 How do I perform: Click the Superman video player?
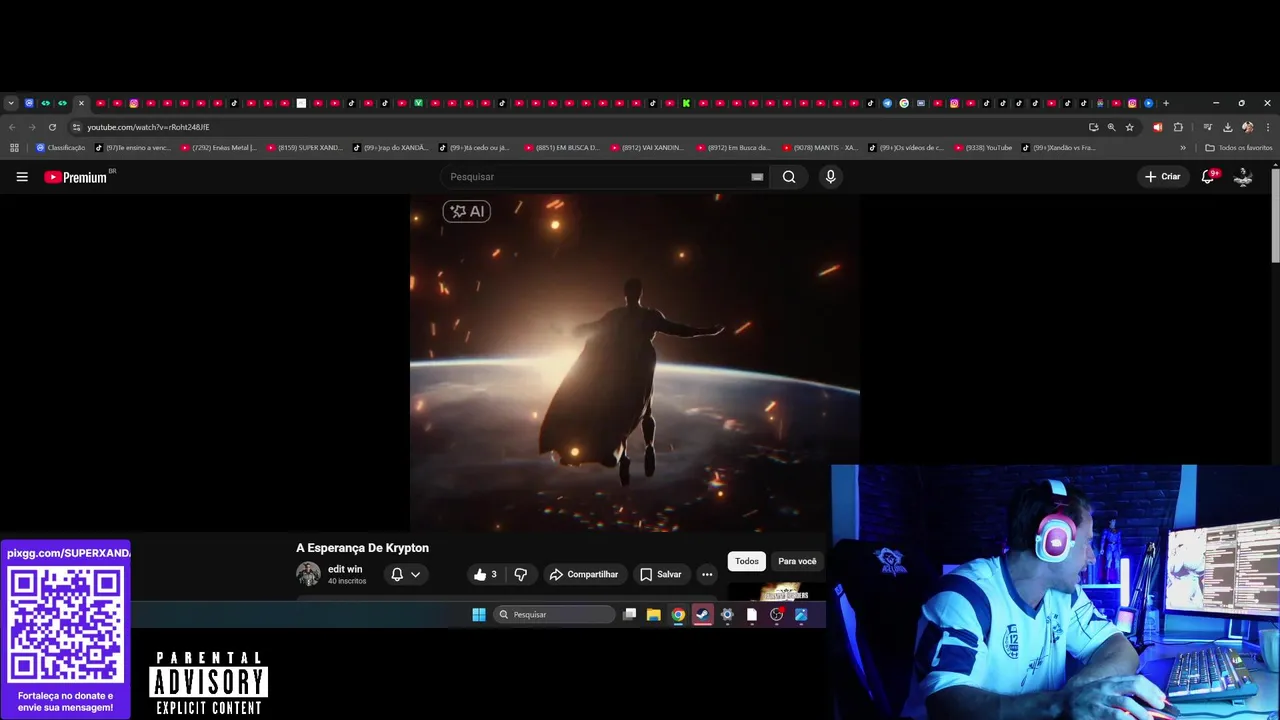click(634, 362)
